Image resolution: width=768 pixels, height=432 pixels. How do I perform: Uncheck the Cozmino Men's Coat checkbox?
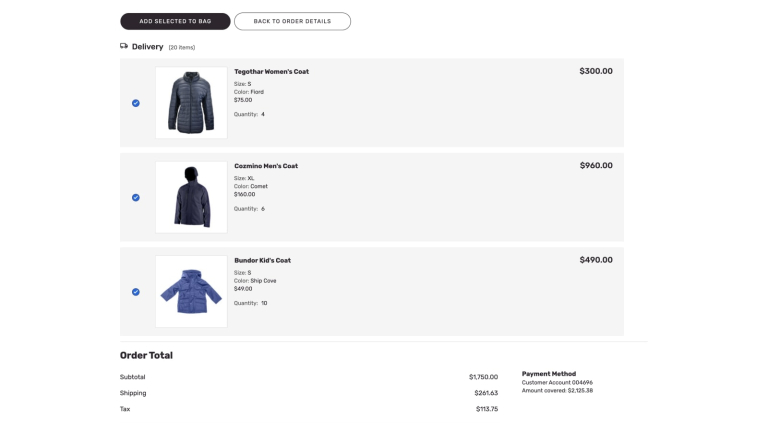click(x=136, y=197)
